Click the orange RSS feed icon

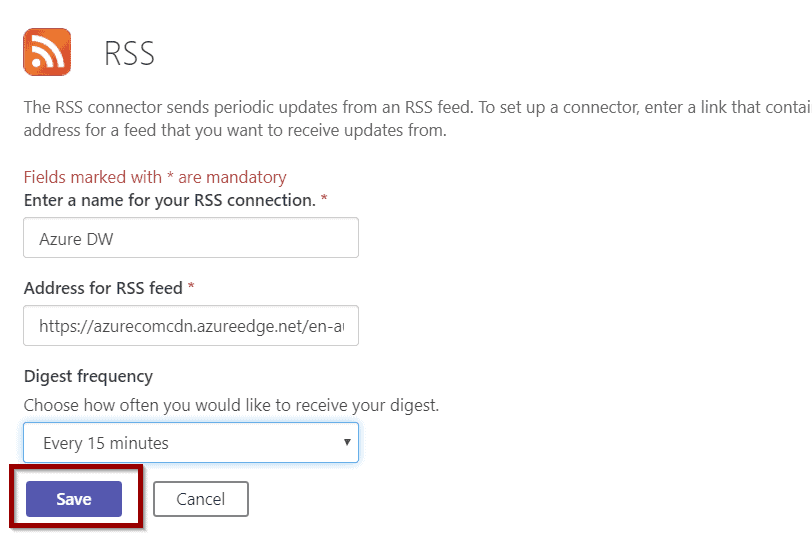click(47, 52)
